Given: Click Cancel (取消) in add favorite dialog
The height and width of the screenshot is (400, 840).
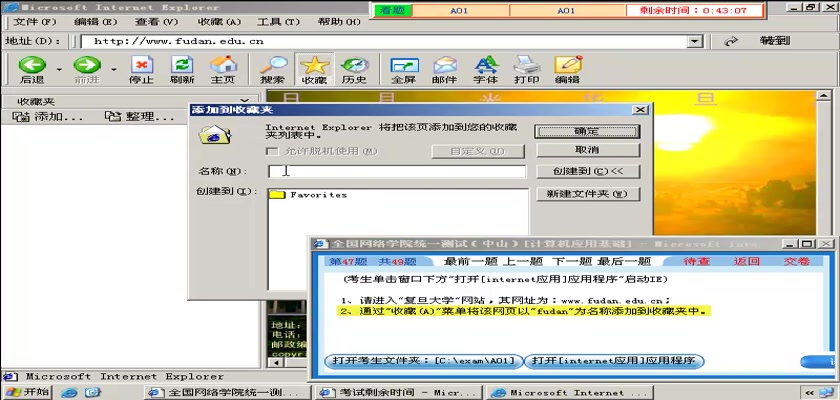Looking at the screenshot, I should pyautogui.click(x=588, y=150).
